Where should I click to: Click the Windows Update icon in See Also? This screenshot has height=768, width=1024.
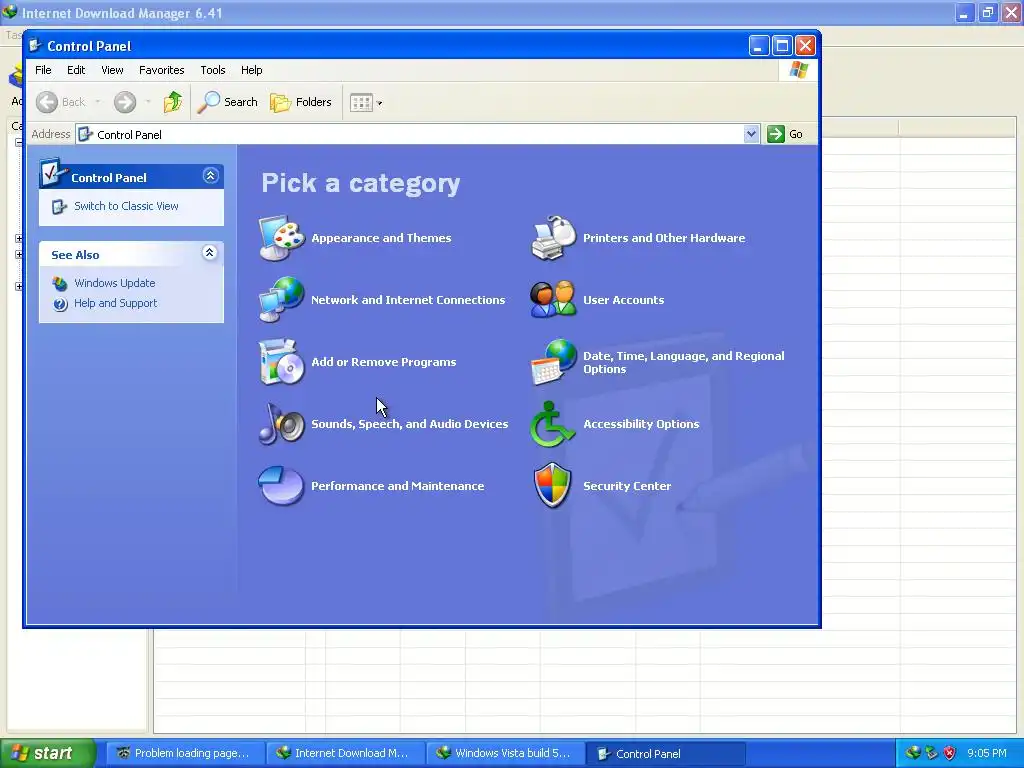pos(60,283)
